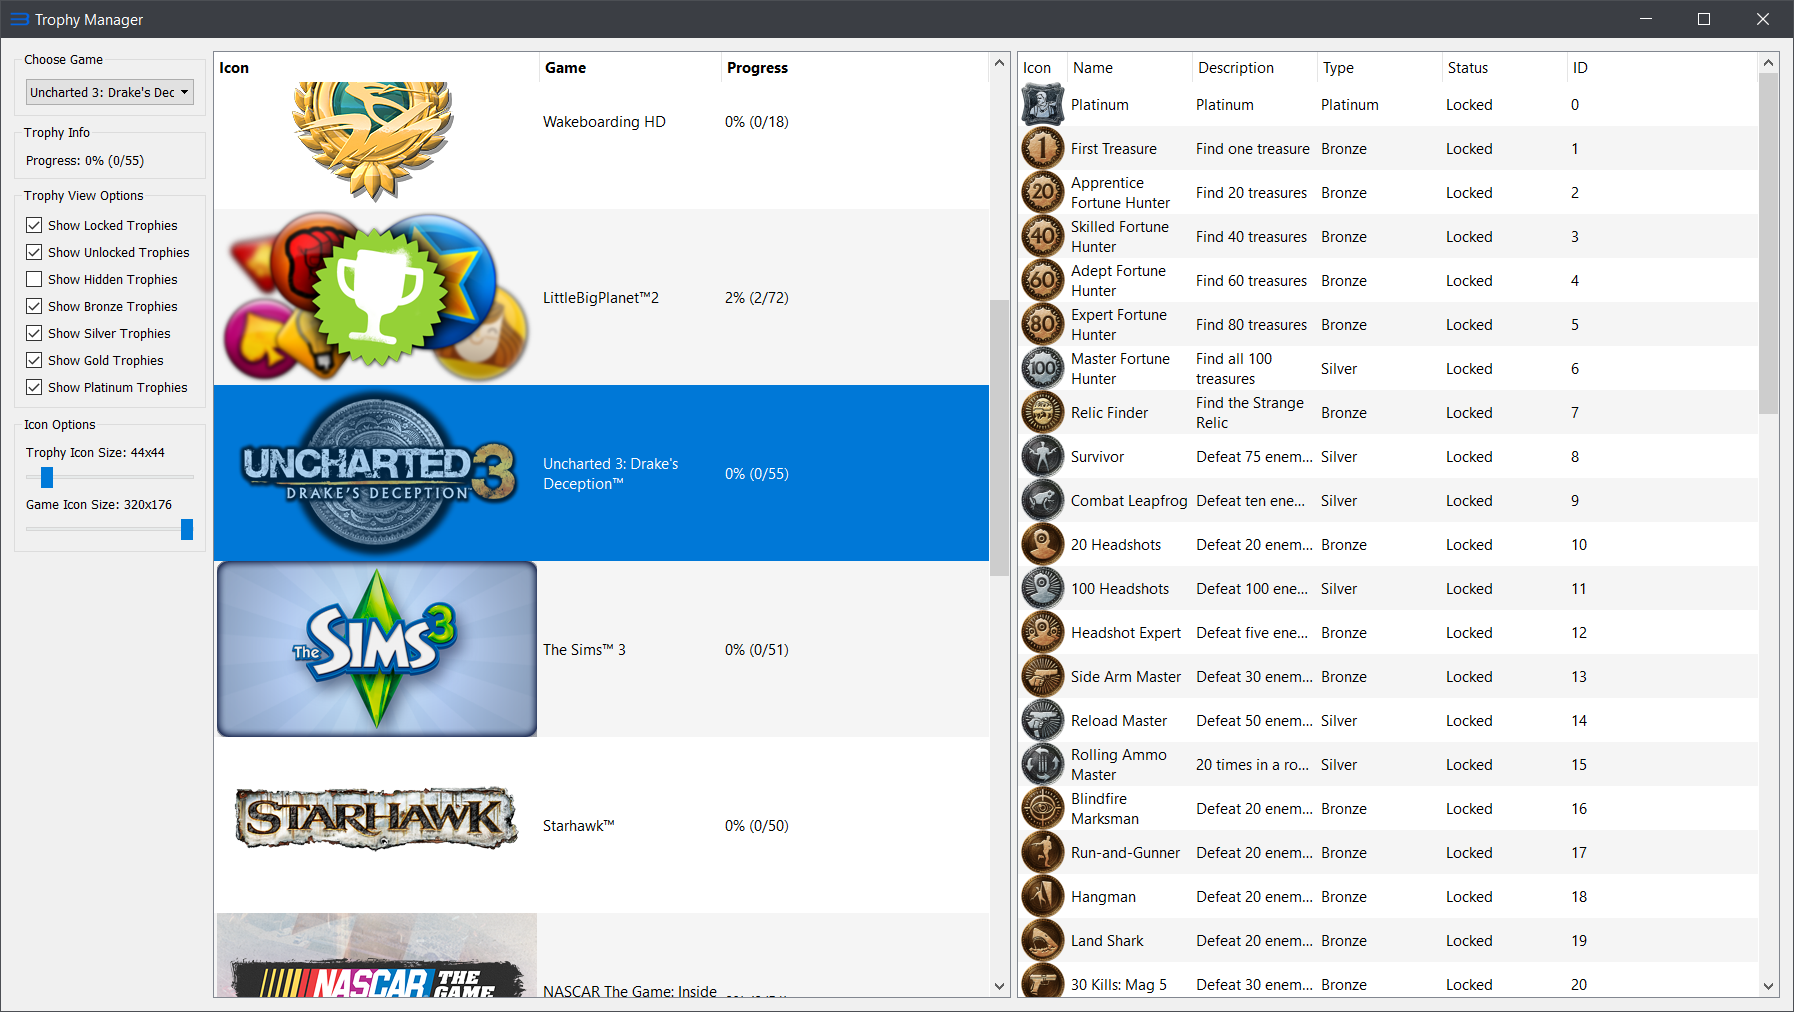1794x1012 pixels.
Task: Click "0% (0/51)" progress for The Sims 3
Action: (x=757, y=650)
